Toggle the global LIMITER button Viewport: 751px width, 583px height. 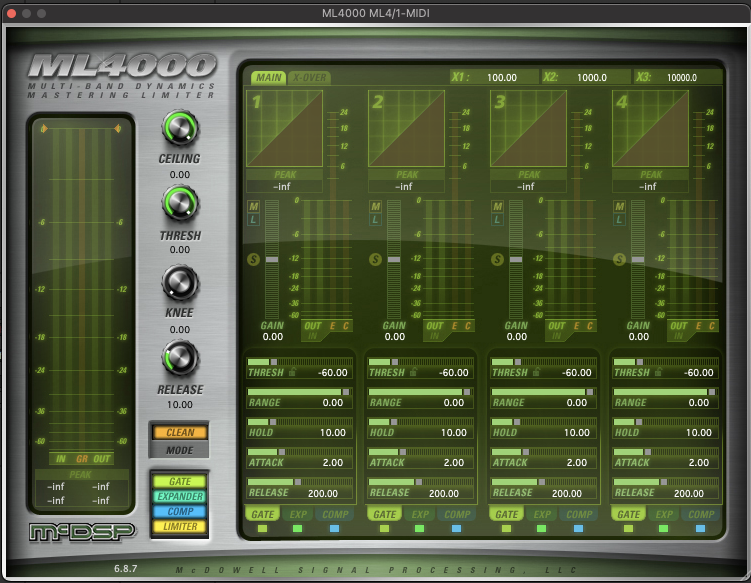click(180, 526)
